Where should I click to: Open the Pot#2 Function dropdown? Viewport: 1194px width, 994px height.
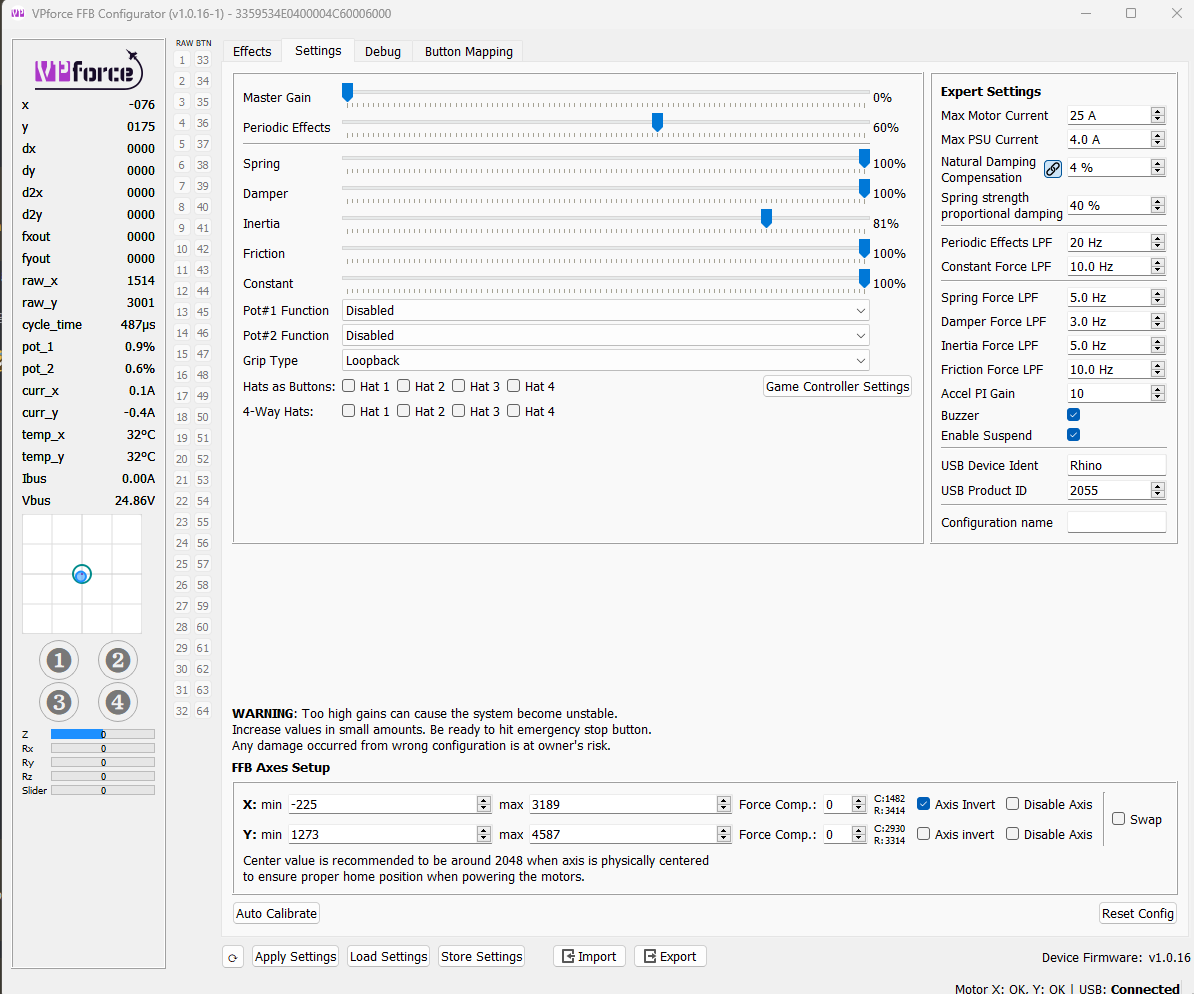[x=605, y=336]
